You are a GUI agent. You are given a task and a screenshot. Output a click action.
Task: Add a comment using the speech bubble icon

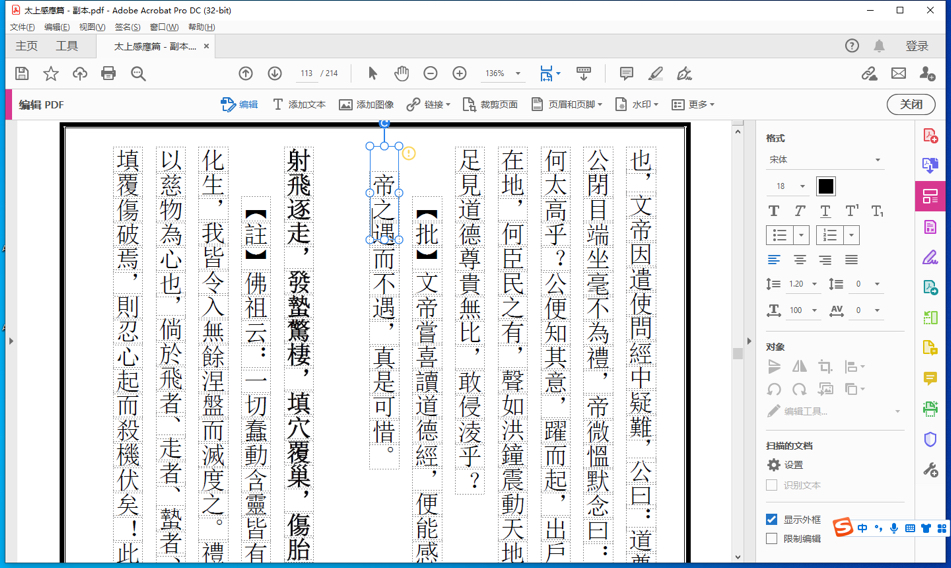pyautogui.click(x=626, y=74)
